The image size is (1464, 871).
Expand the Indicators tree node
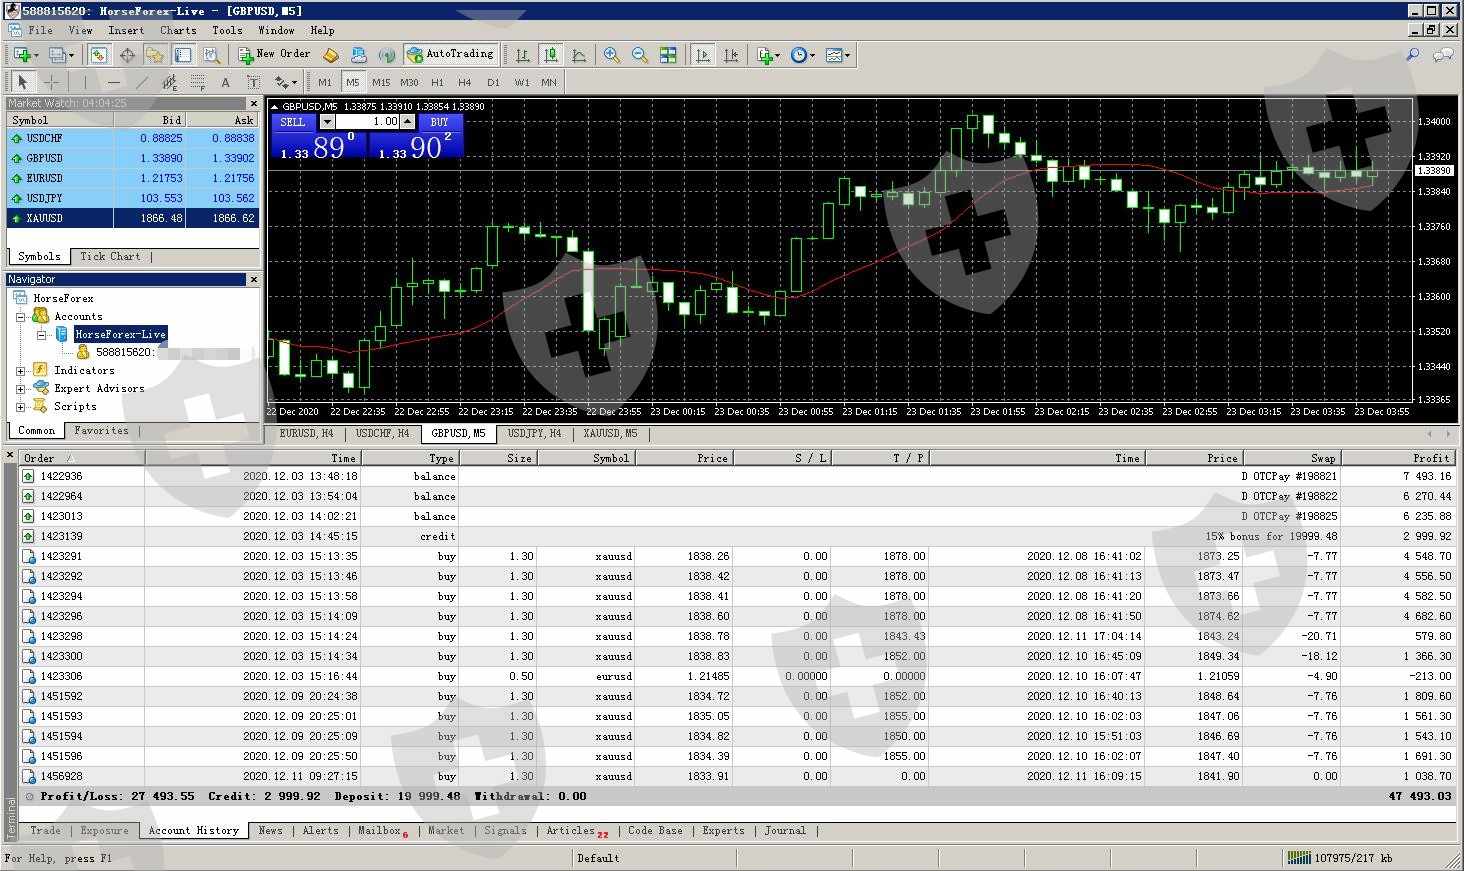pos(21,370)
